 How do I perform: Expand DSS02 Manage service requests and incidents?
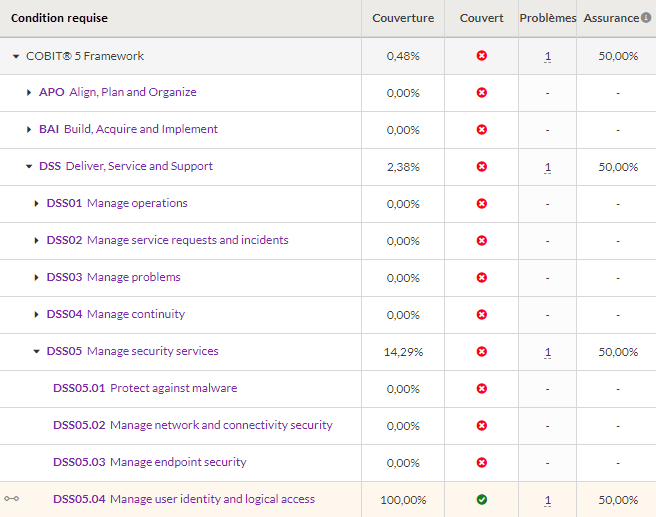(36, 241)
